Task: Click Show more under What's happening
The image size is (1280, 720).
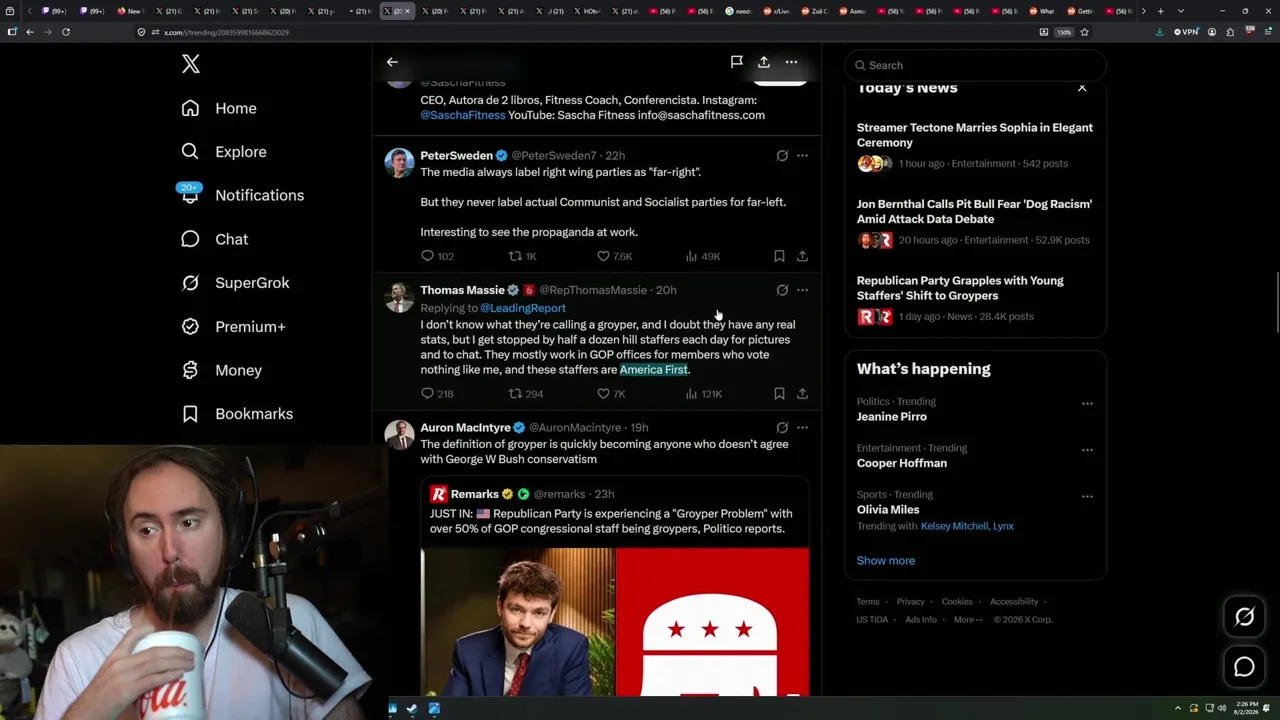Action: tap(886, 561)
